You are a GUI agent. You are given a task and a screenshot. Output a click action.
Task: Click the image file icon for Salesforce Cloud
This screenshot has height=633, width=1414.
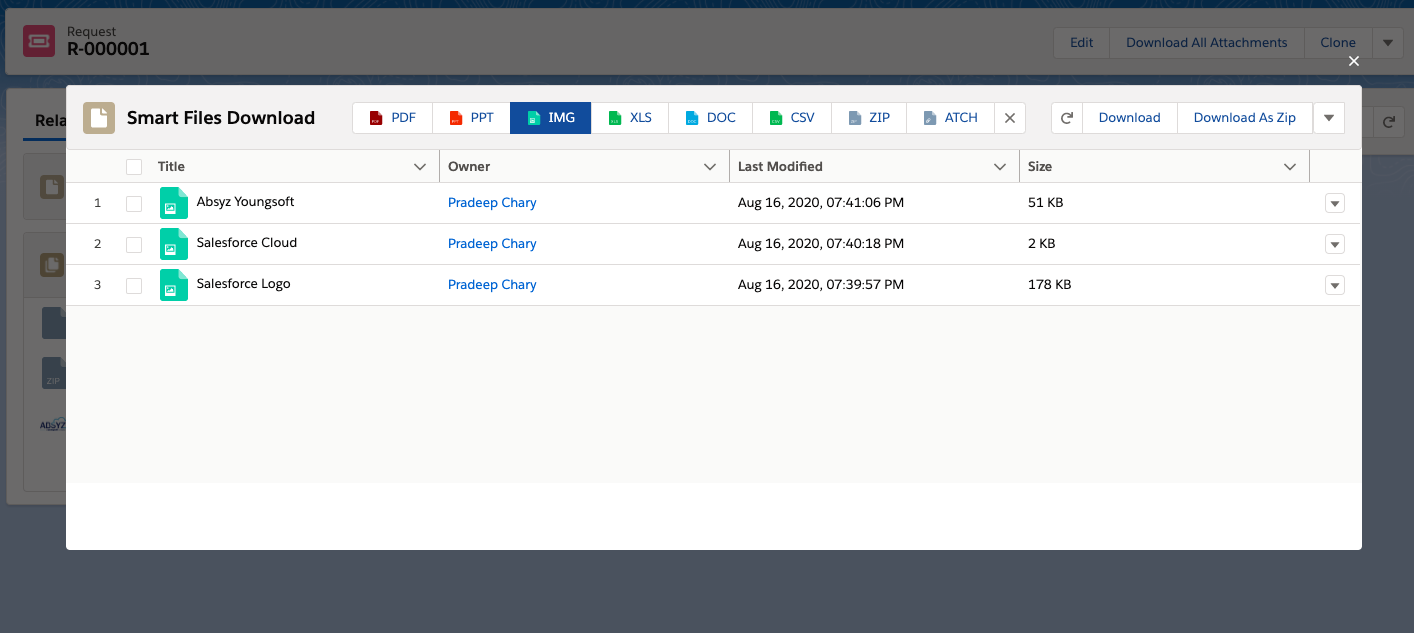tap(174, 244)
